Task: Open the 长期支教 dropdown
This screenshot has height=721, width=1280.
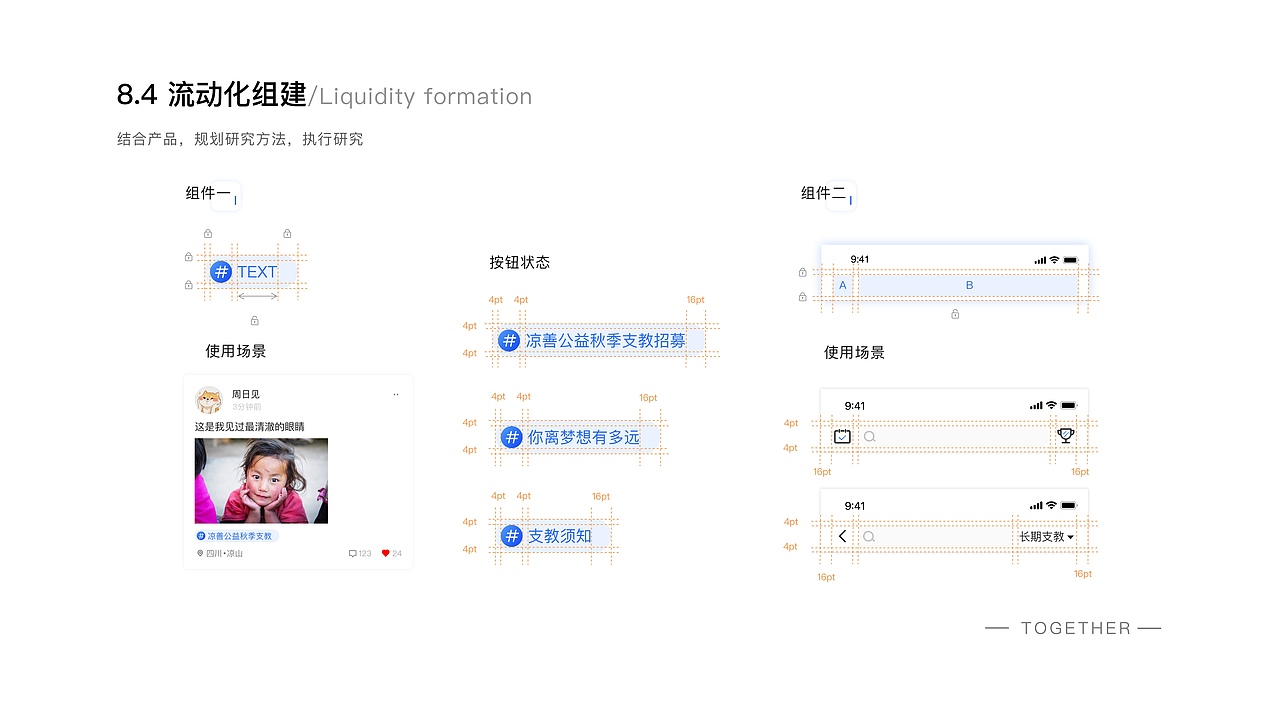Action: tap(1046, 536)
